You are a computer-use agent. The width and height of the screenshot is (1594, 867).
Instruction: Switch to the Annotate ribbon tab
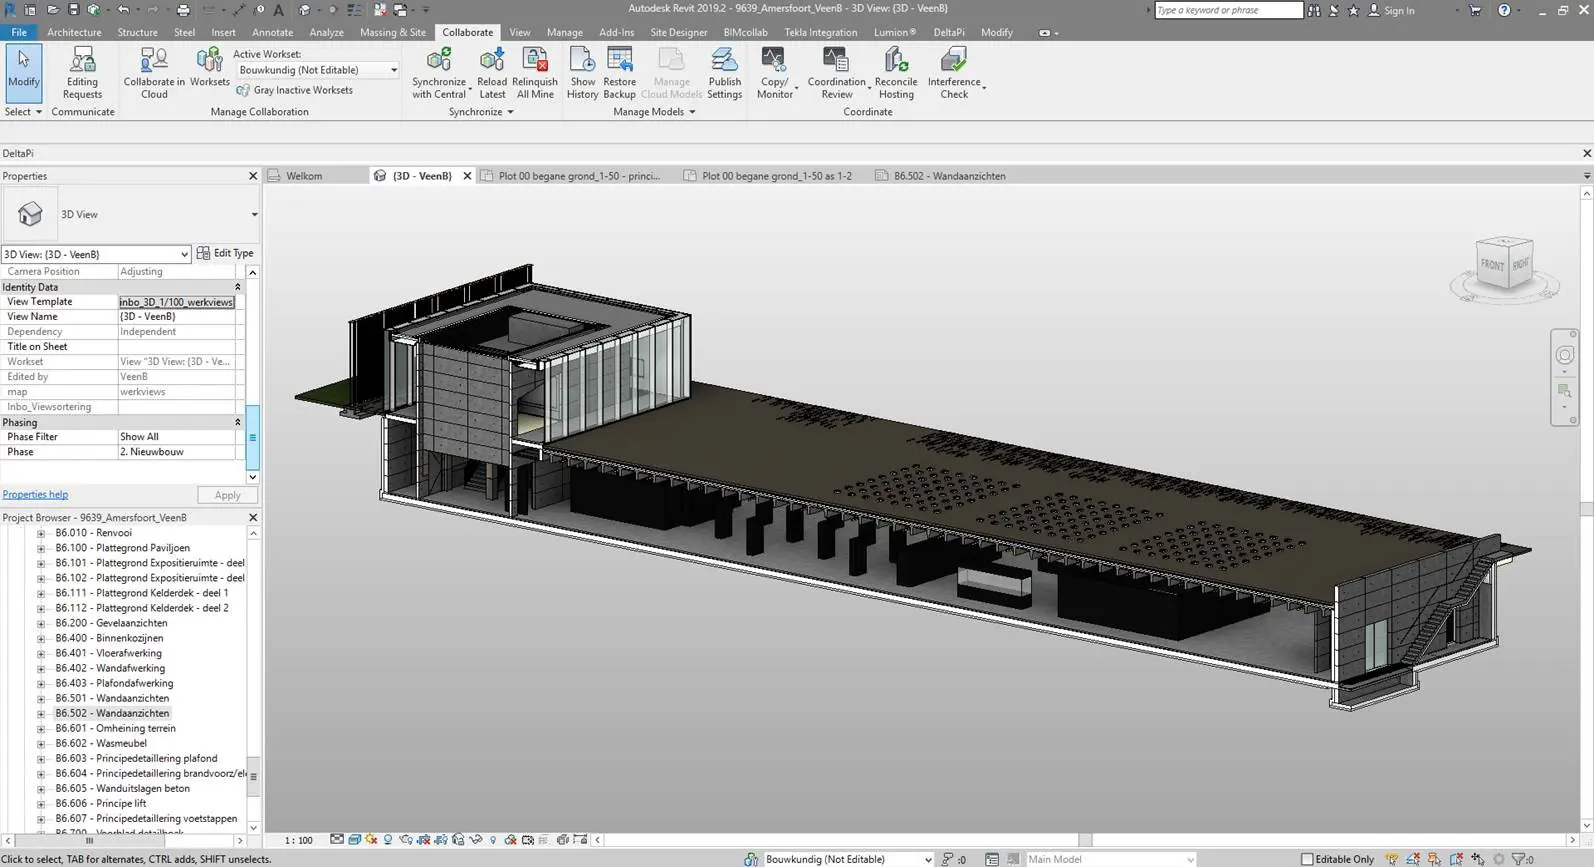[272, 32]
